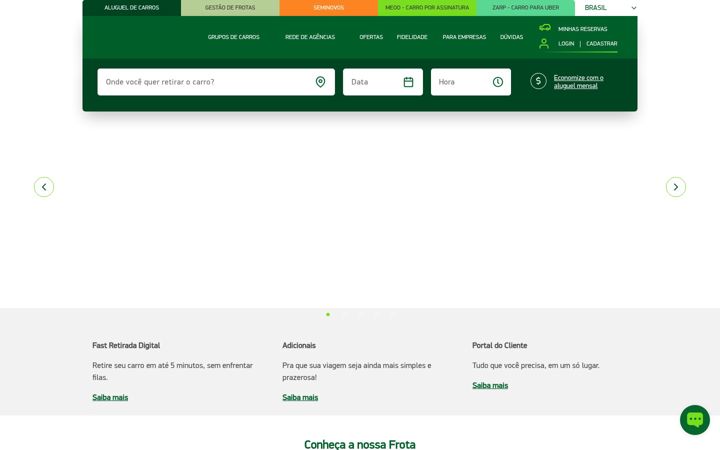This screenshot has width=720, height=450.
Task: Open Dúvidas menu item
Action: (512, 37)
